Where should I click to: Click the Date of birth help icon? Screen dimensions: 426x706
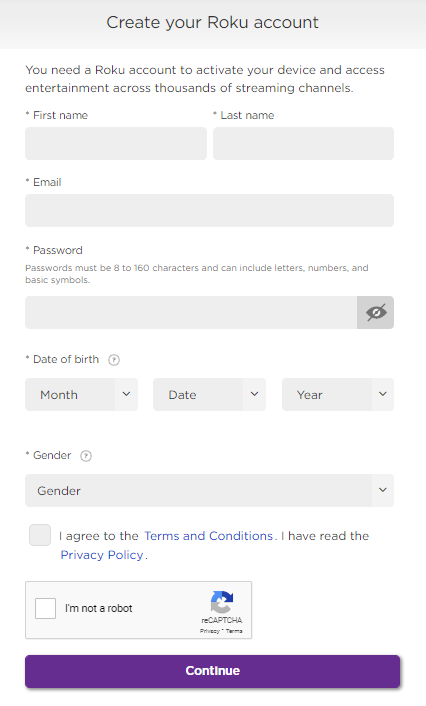[x=114, y=360]
